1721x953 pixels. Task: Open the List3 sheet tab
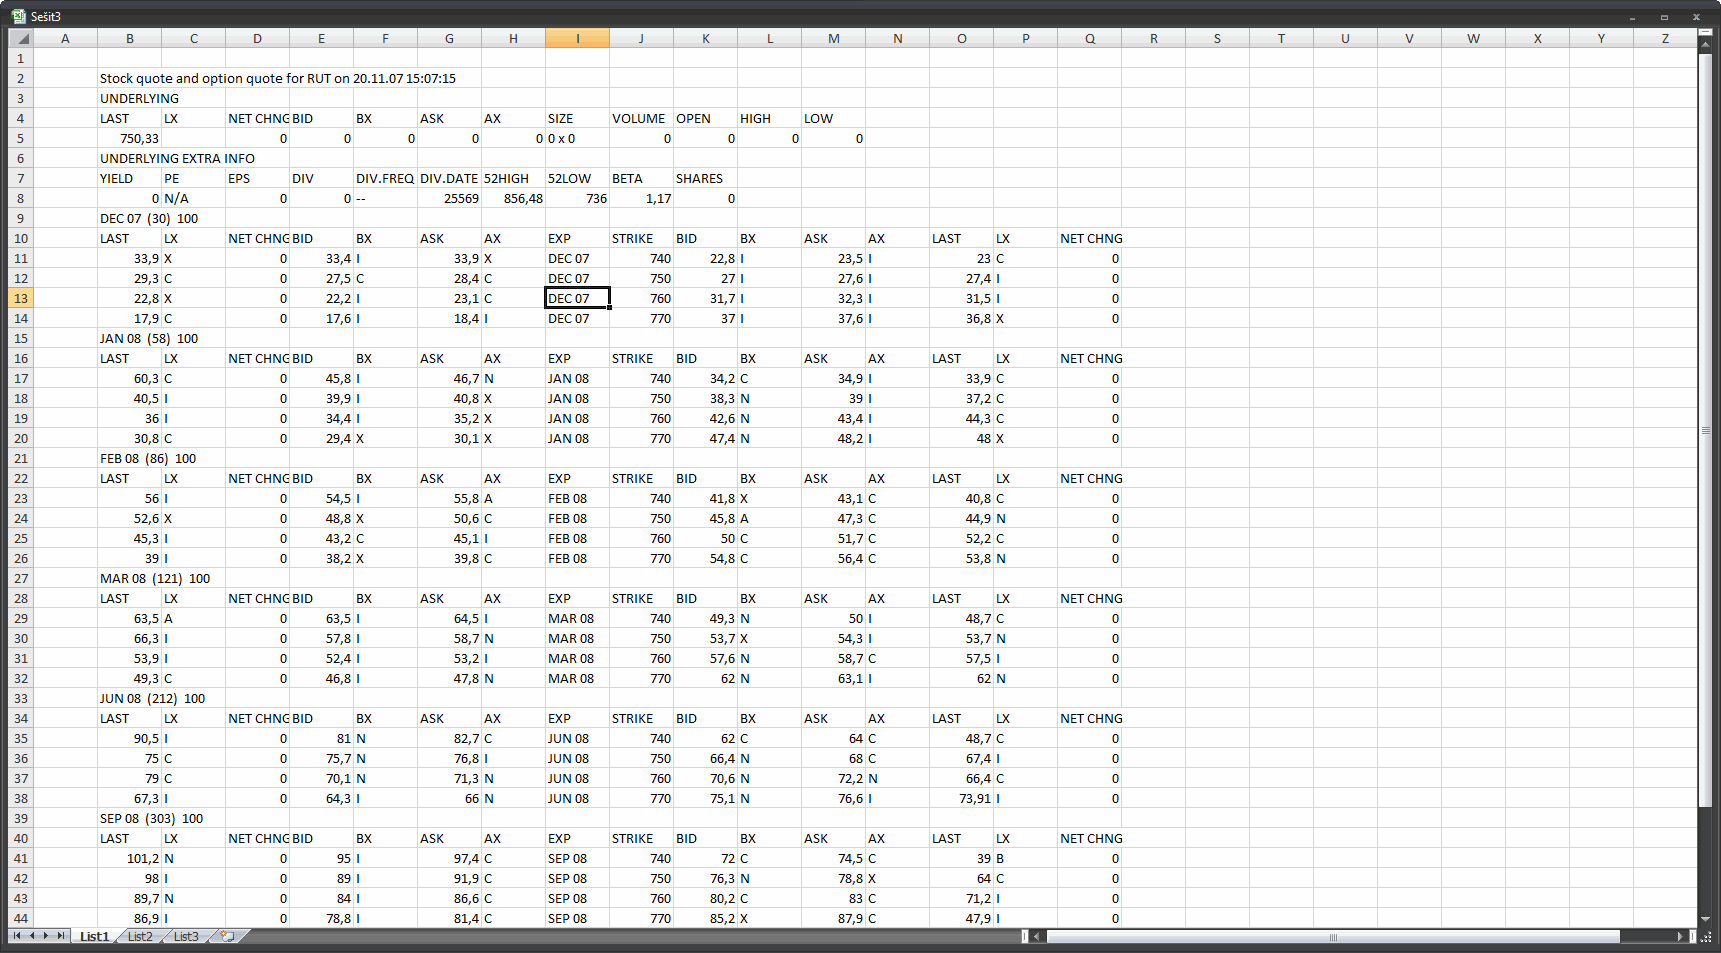186,936
